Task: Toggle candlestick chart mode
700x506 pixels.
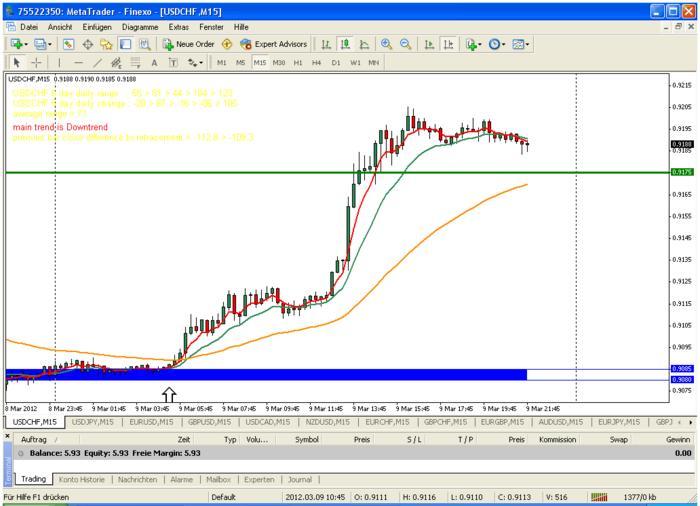Action: pos(345,44)
